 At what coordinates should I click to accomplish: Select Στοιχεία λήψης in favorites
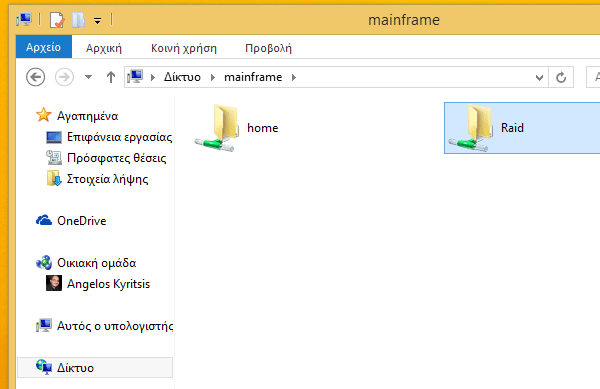tap(108, 179)
